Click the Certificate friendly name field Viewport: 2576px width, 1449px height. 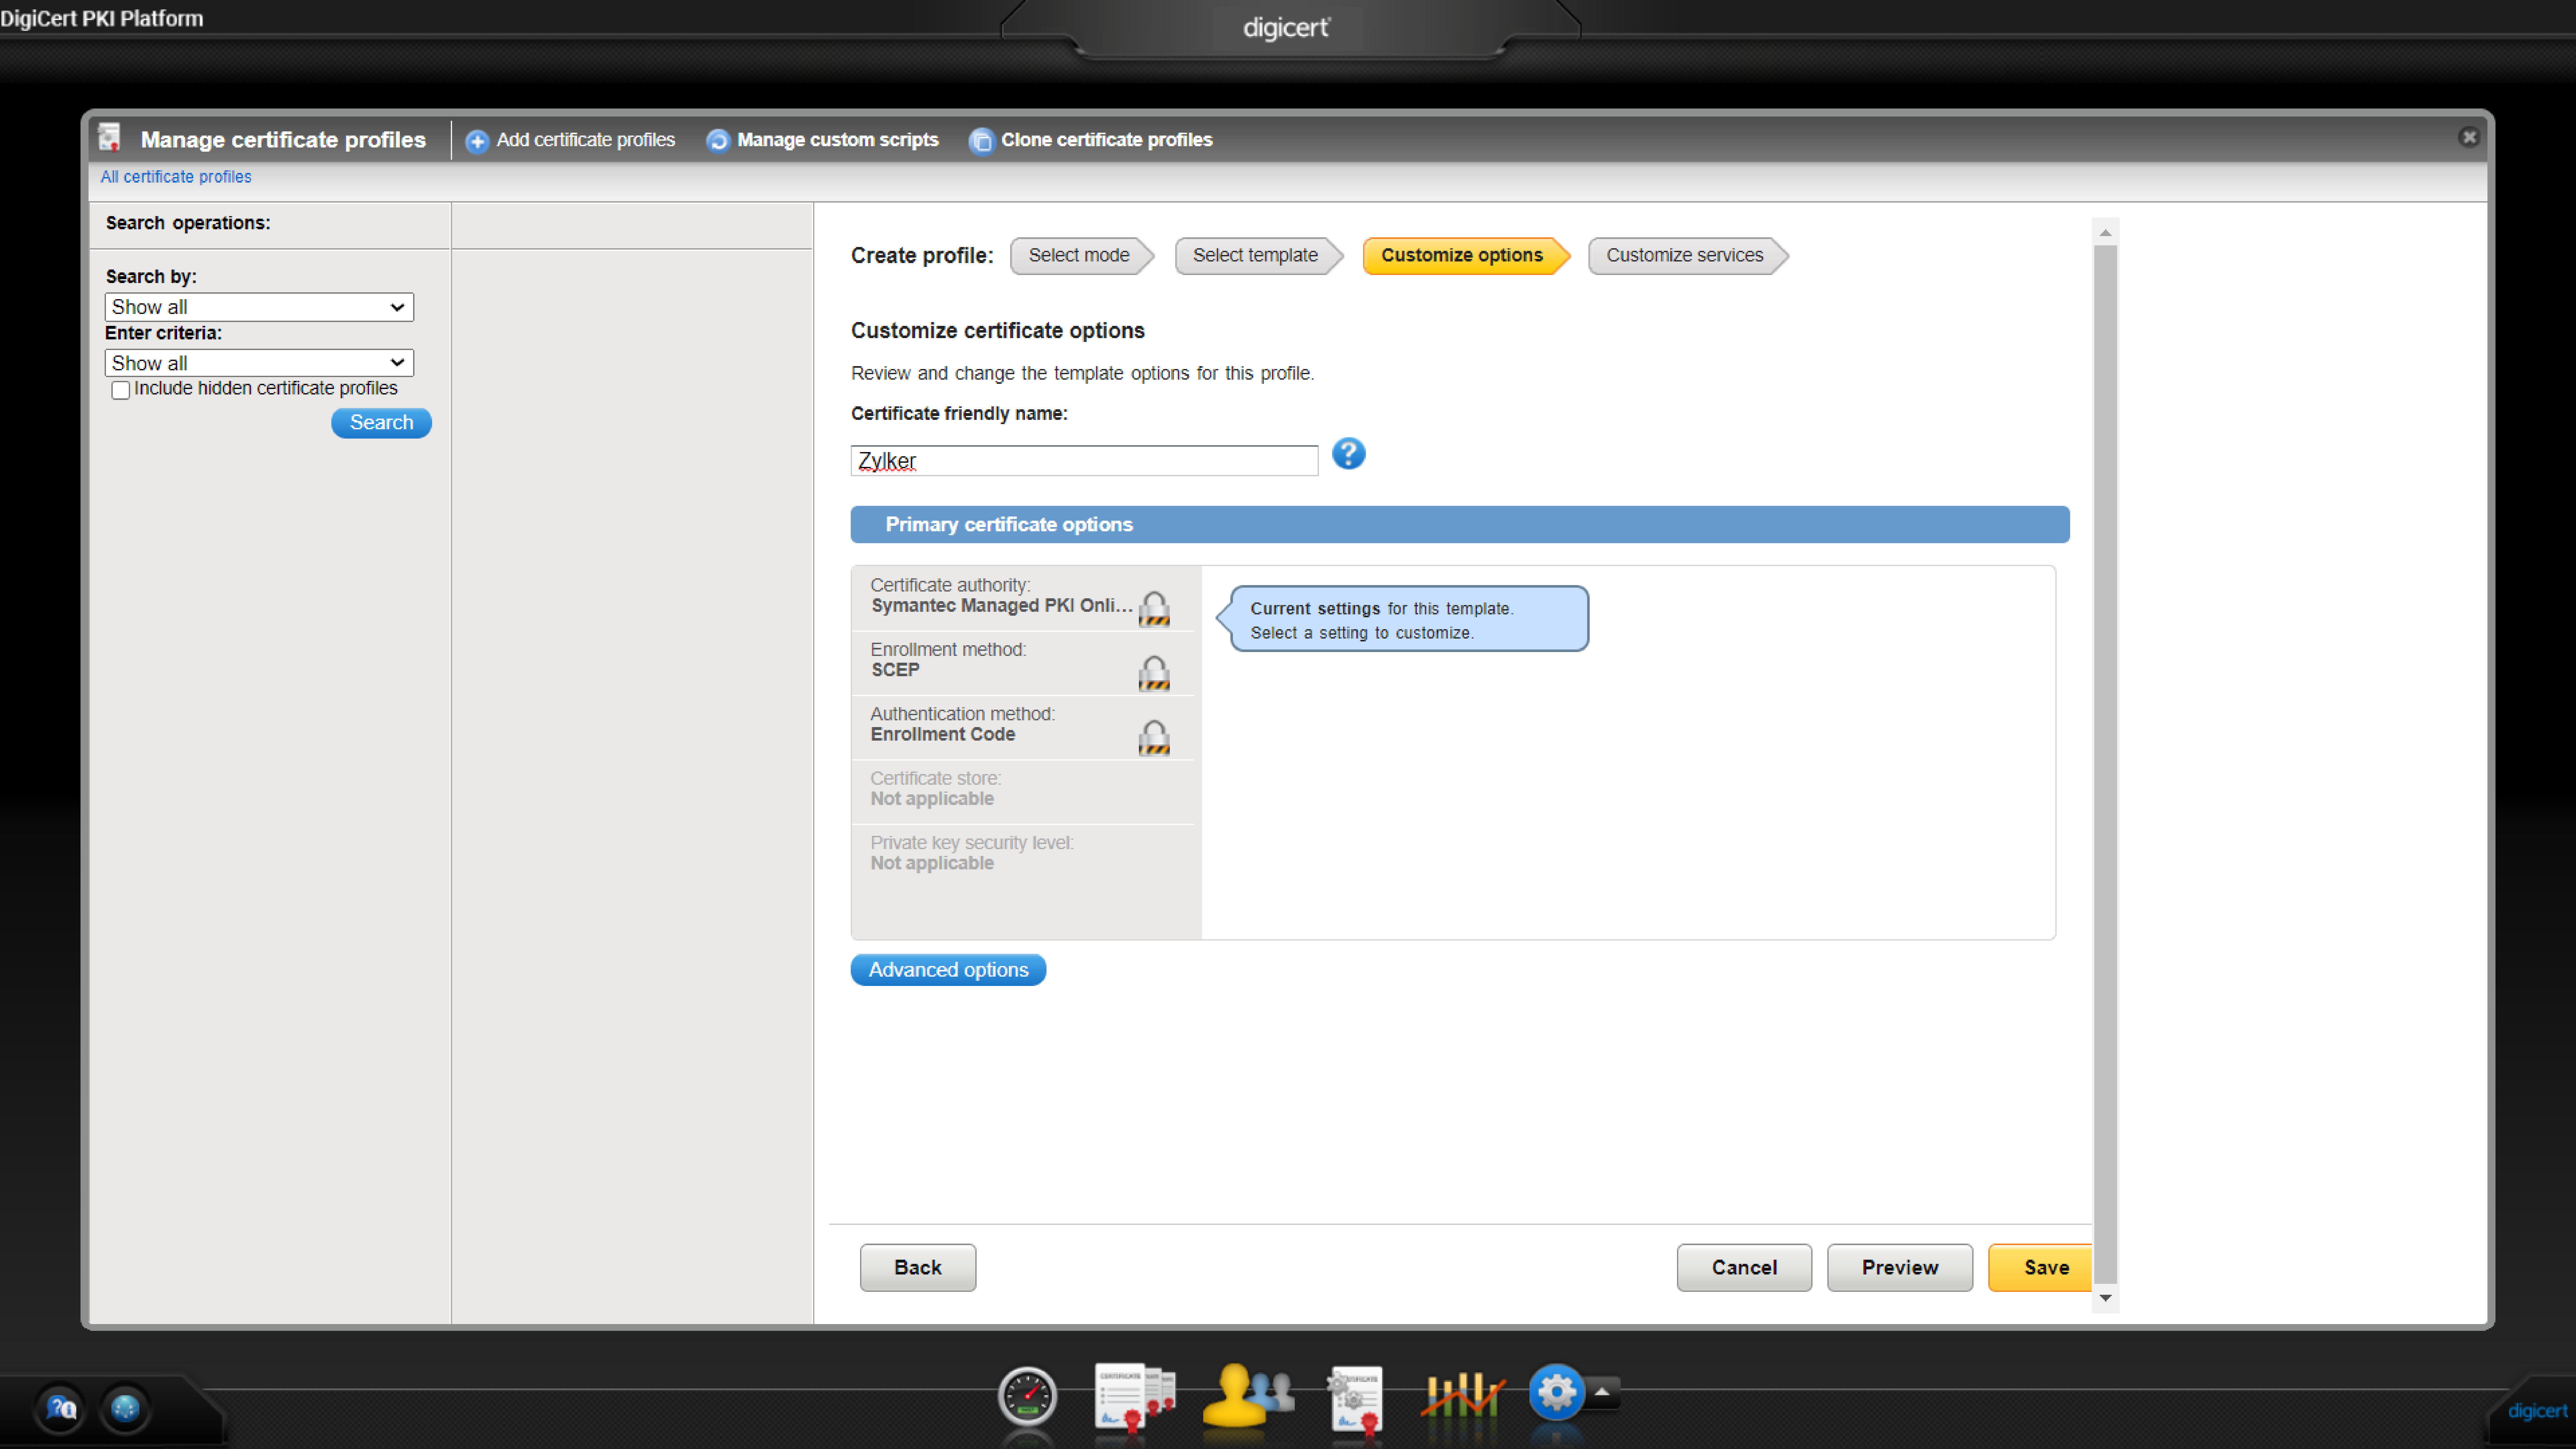point(1084,461)
